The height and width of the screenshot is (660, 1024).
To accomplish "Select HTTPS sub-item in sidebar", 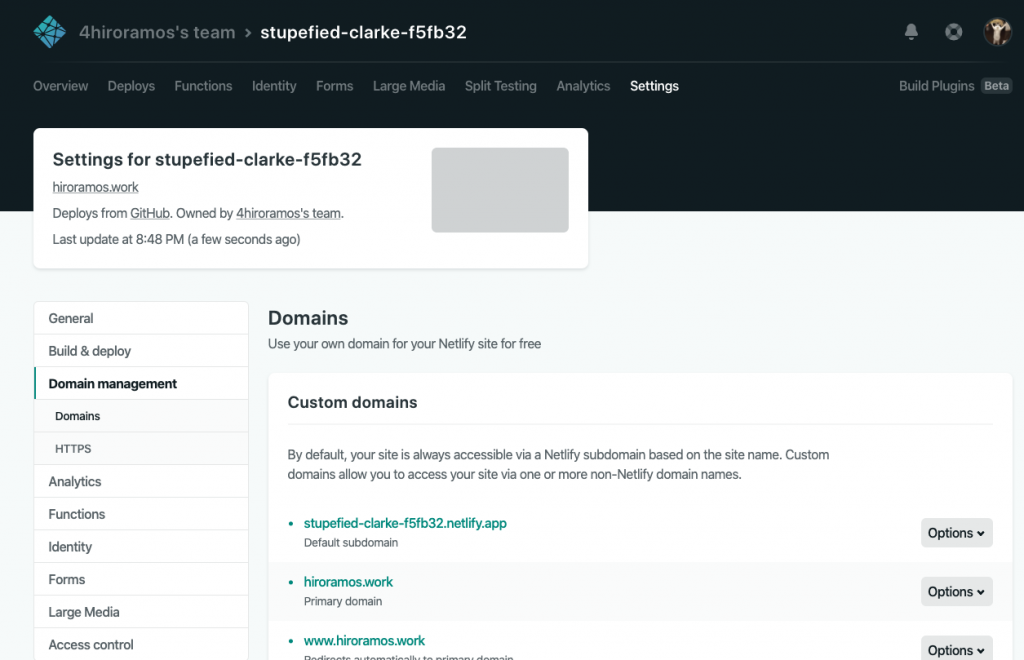I will tap(141, 448).
